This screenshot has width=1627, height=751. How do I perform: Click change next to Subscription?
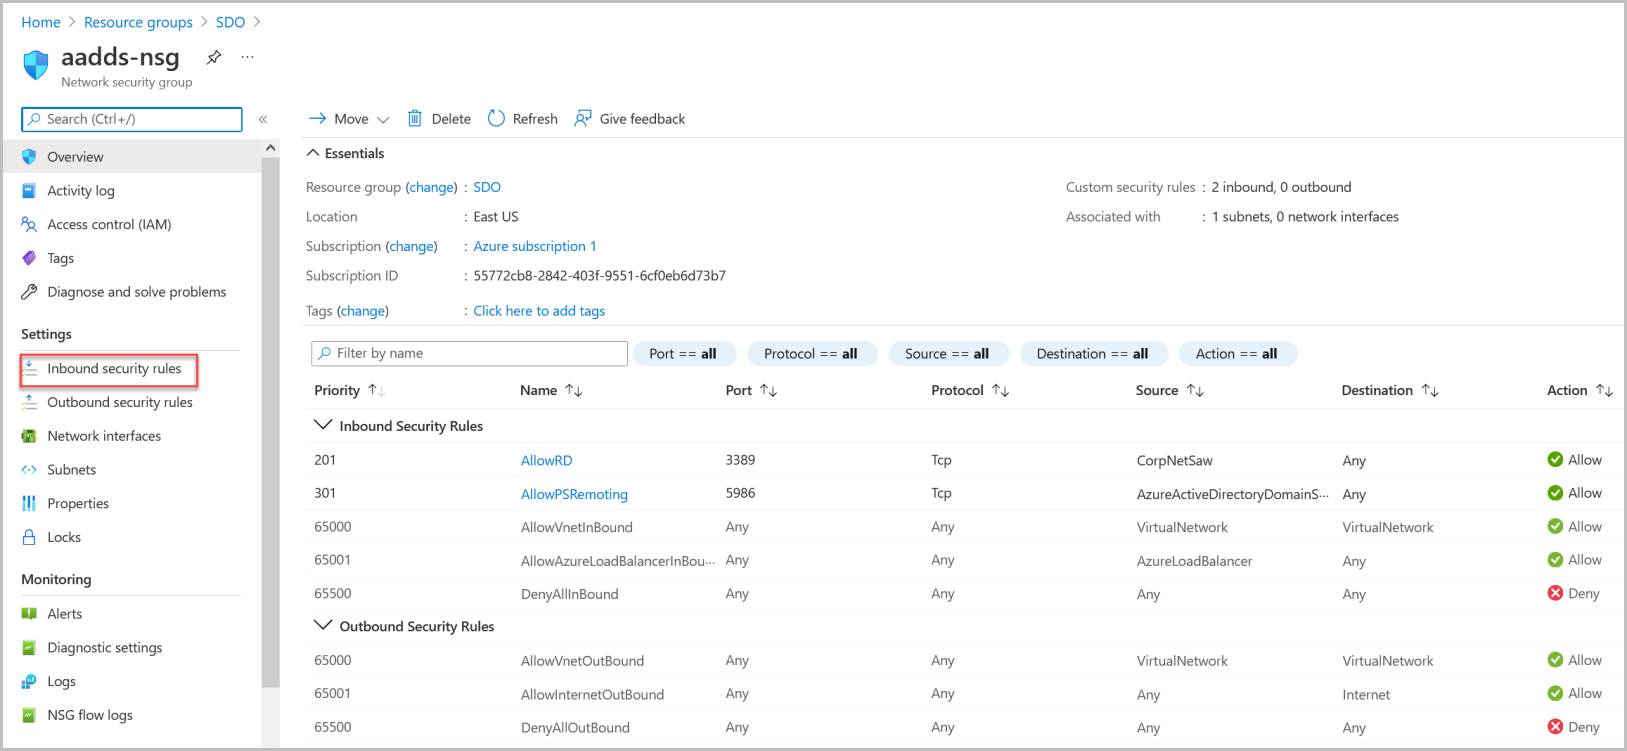412,246
